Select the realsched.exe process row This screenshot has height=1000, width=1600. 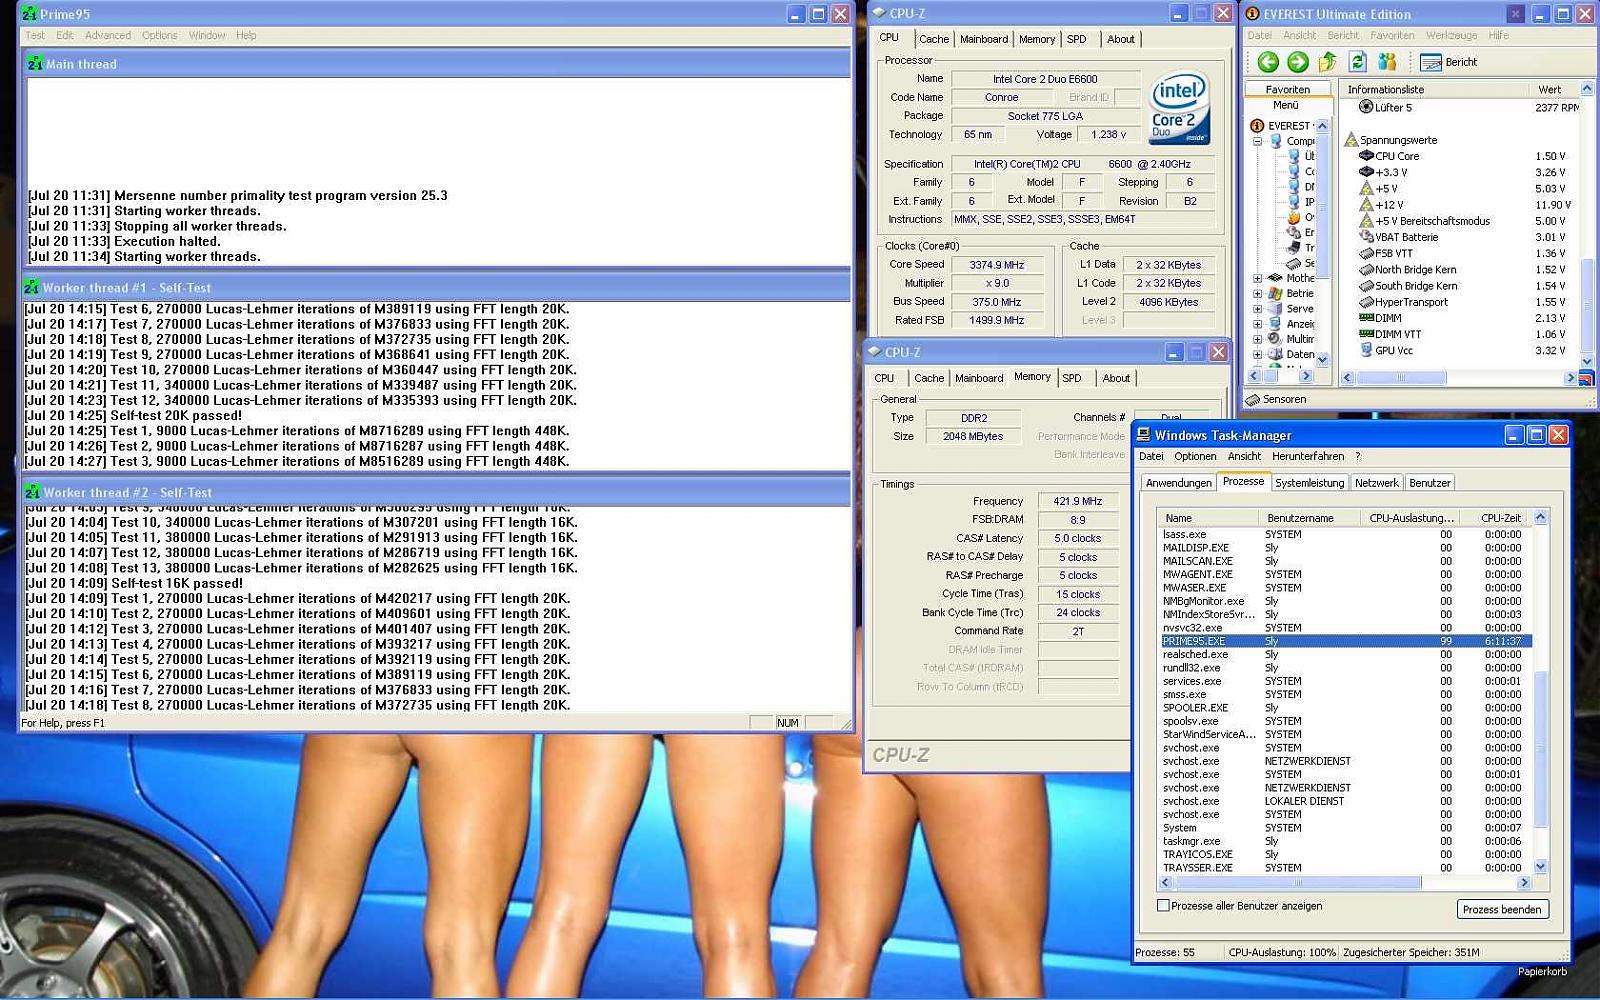tap(1345, 654)
